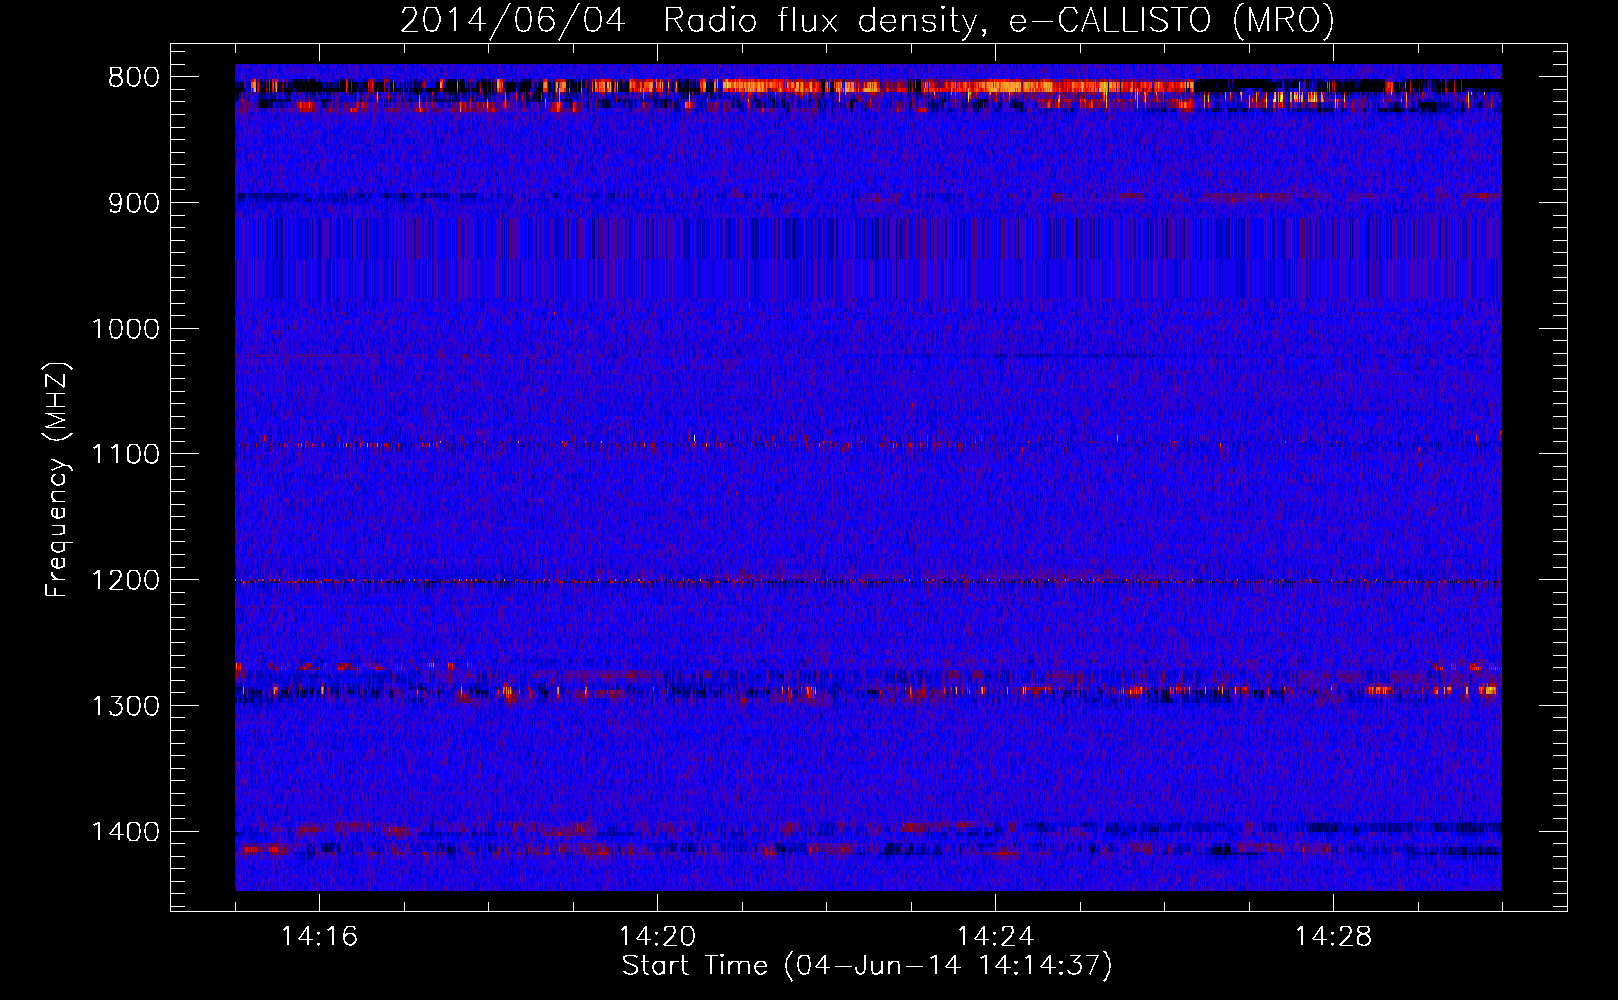Click the Start Time axis label
This screenshot has height=1000, width=1618.
pos(867,966)
